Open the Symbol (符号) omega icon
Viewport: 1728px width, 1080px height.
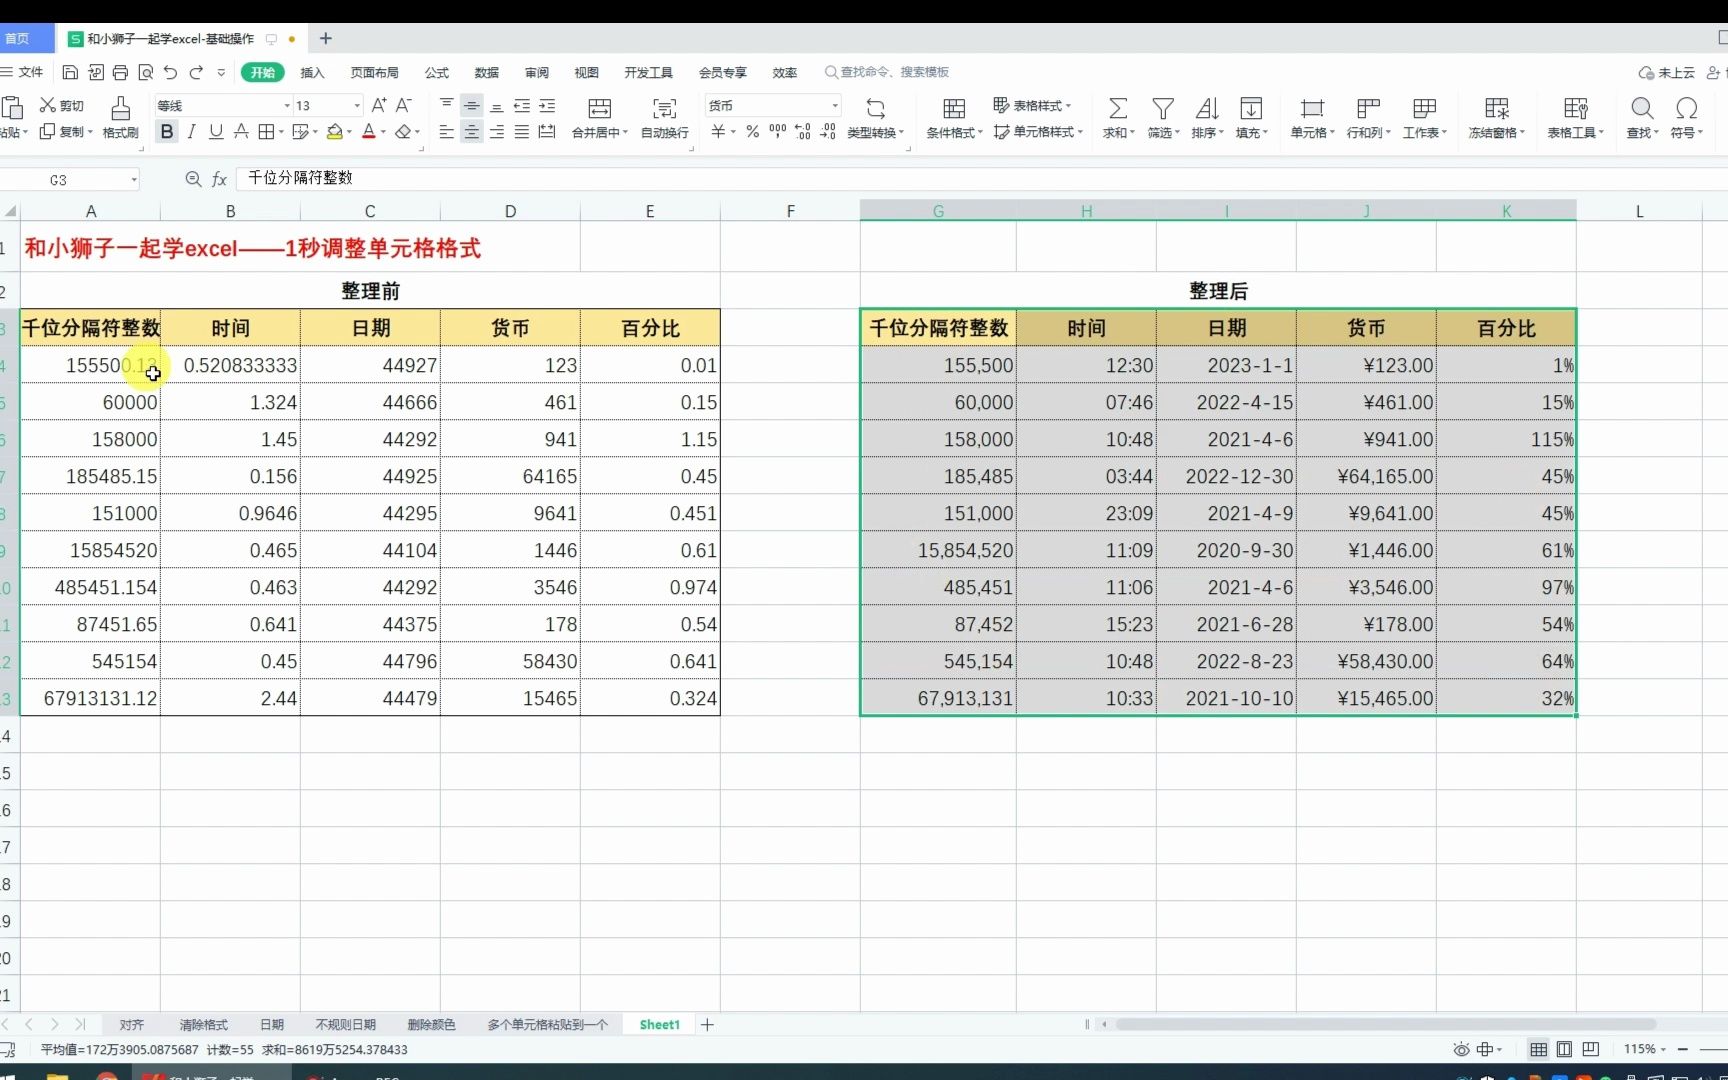1687,108
